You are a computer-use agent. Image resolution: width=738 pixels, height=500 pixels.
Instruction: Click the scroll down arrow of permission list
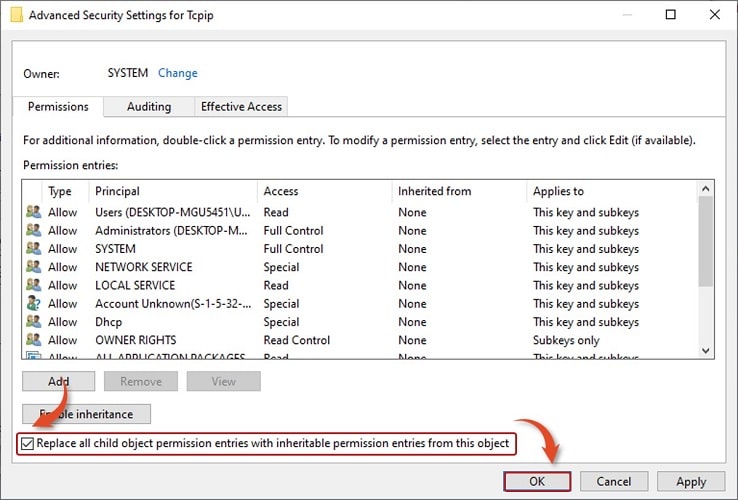pos(706,350)
